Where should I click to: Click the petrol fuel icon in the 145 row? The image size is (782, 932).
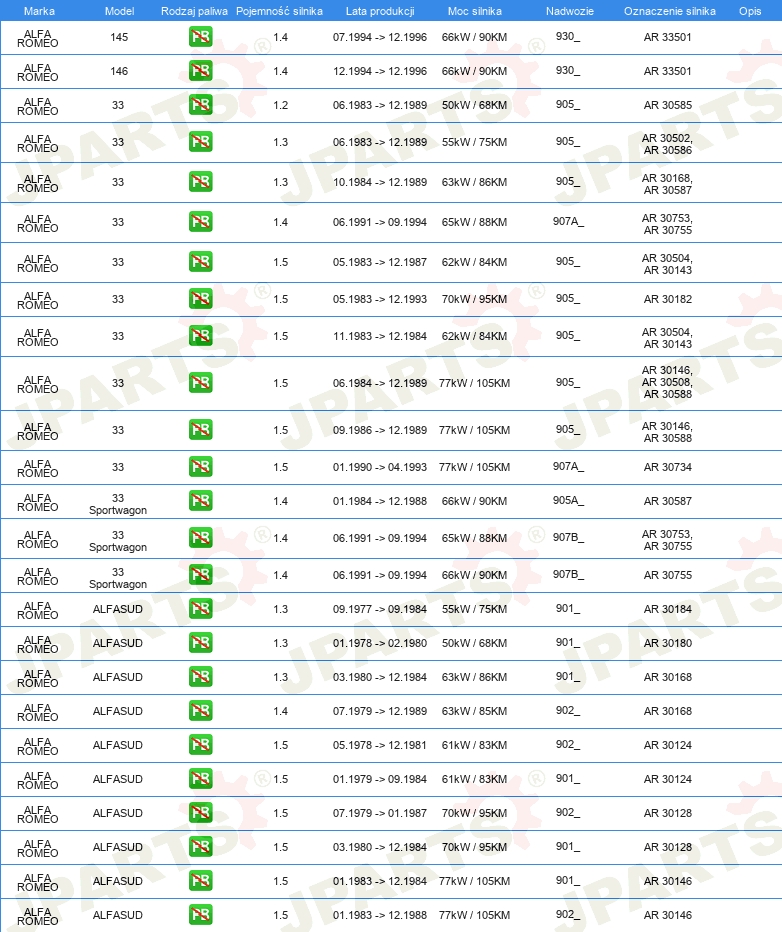pyautogui.click(x=201, y=37)
